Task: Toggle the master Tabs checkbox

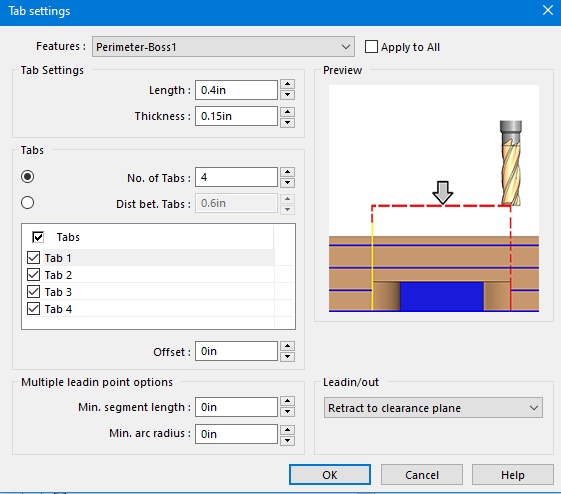Action: [38, 237]
